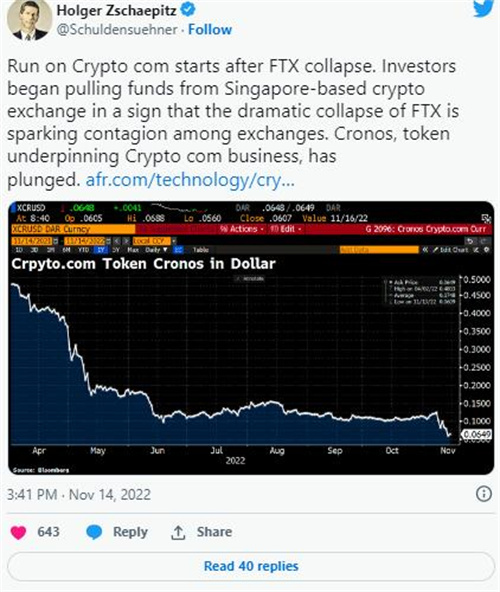The height and width of the screenshot is (592, 500).
Task: Select the YTD range tab
Action: click(x=83, y=250)
